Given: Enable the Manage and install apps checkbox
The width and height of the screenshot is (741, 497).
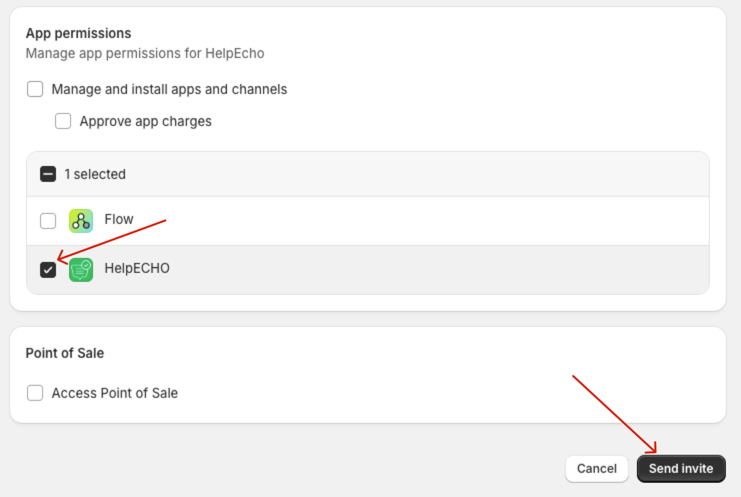Looking at the screenshot, I should (35, 89).
